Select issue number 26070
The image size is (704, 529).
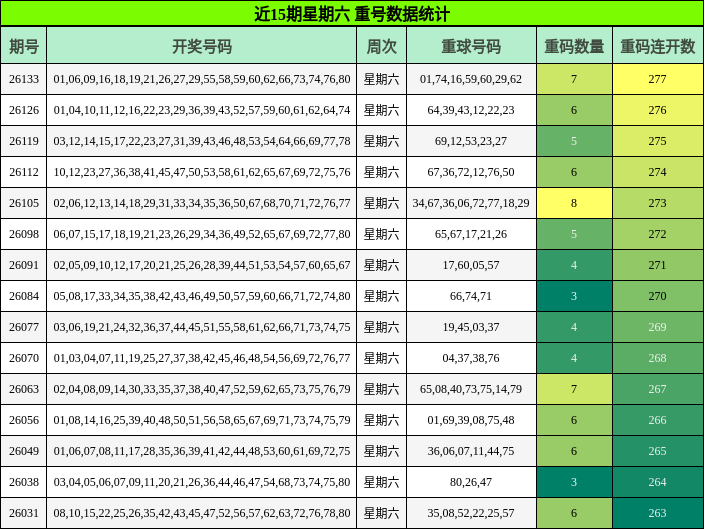pyautogui.click(x=24, y=358)
